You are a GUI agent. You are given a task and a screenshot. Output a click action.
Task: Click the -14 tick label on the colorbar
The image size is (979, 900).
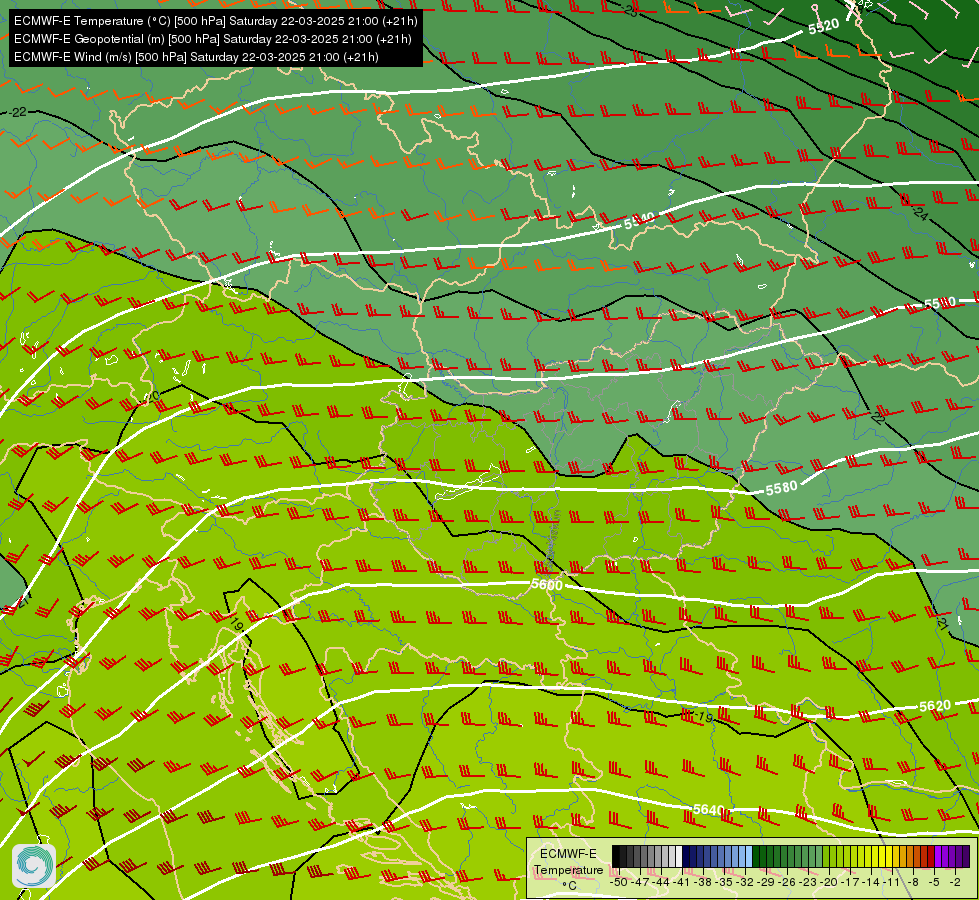pos(871,882)
